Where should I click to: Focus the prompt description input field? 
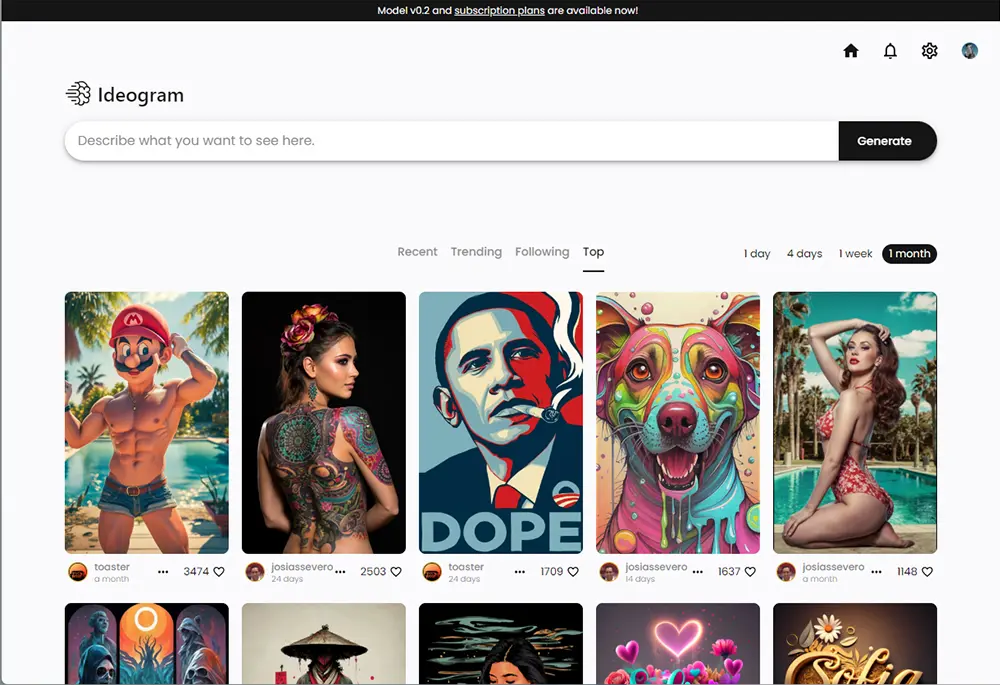pos(452,141)
